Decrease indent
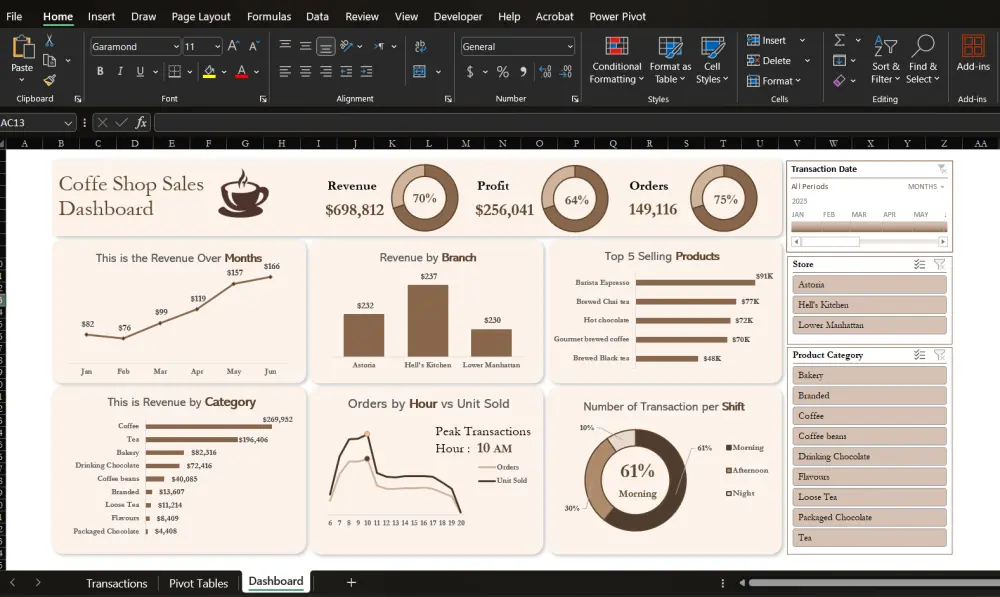 coord(346,71)
